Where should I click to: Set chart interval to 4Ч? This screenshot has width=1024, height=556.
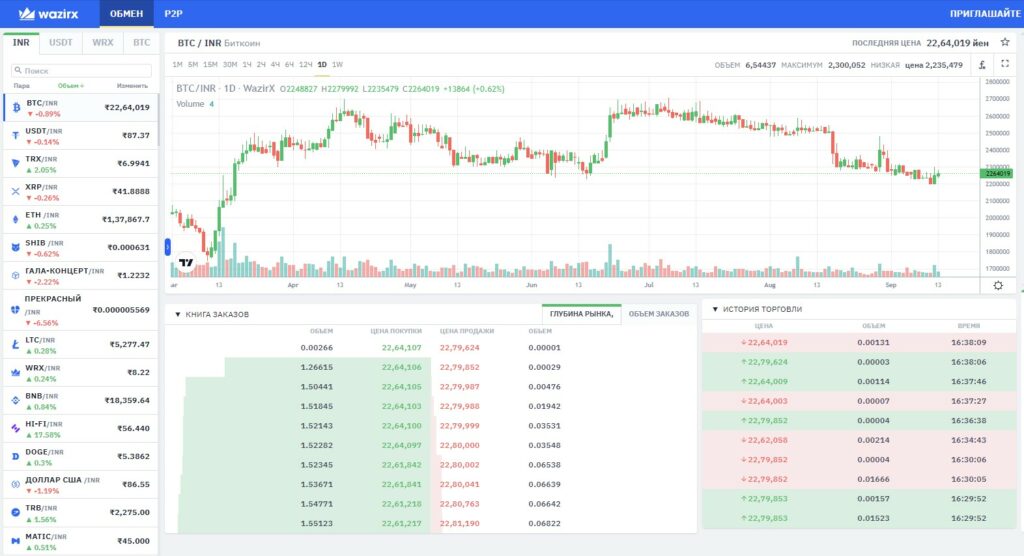tap(275, 65)
